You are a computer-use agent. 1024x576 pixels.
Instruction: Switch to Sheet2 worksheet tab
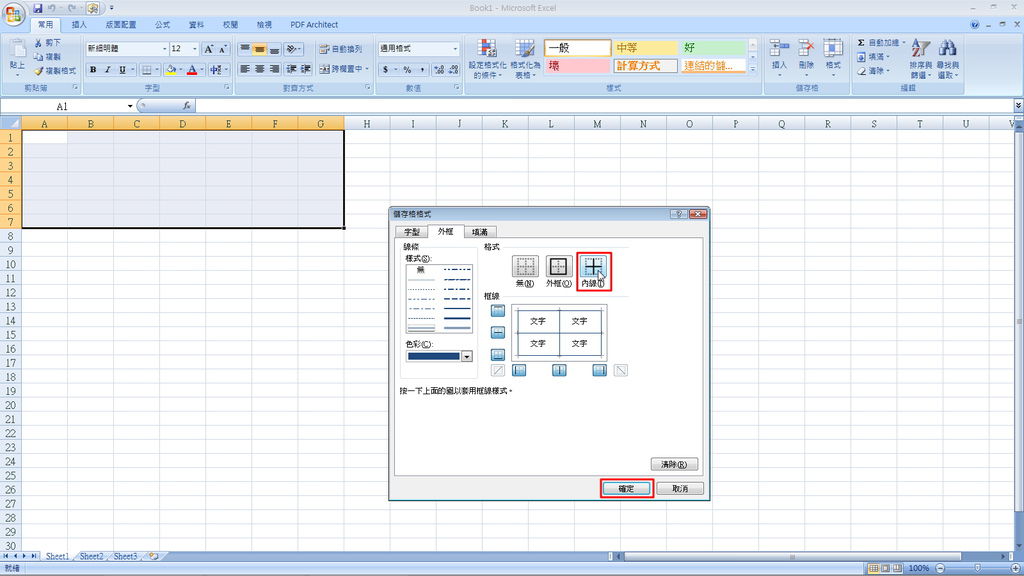coord(91,556)
